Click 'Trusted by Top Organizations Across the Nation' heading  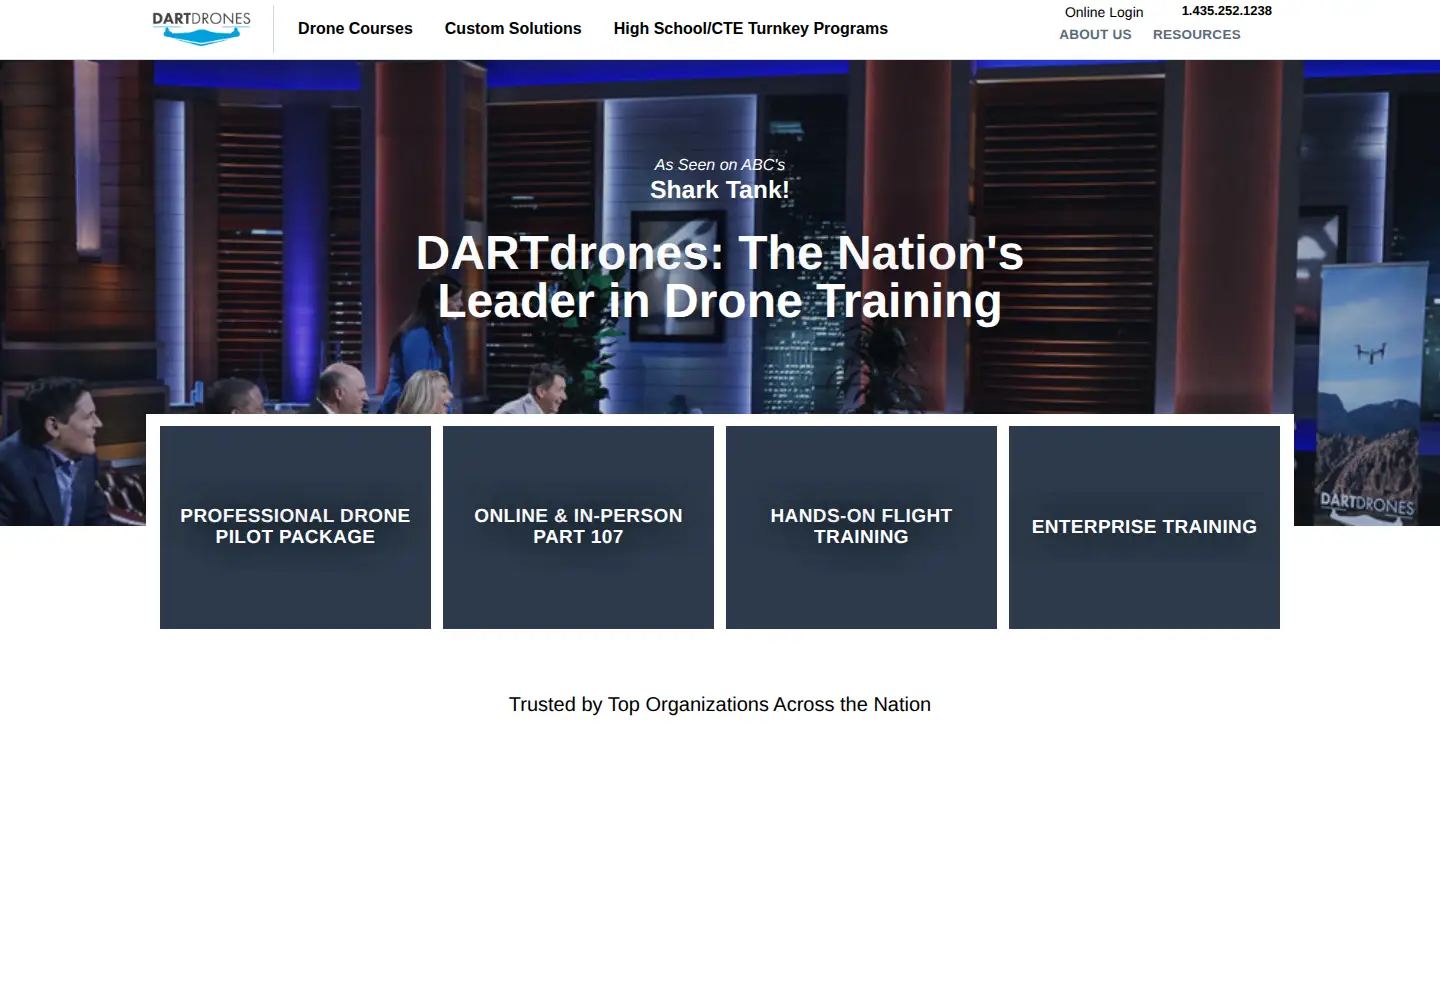coord(720,704)
